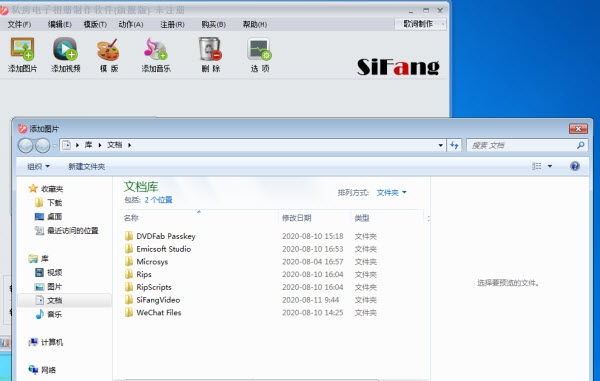The height and width of the screenshot is (381, 600).
Task: Click the 添加音乐 (add music) toolbar icon
Action: coord(155,49)
